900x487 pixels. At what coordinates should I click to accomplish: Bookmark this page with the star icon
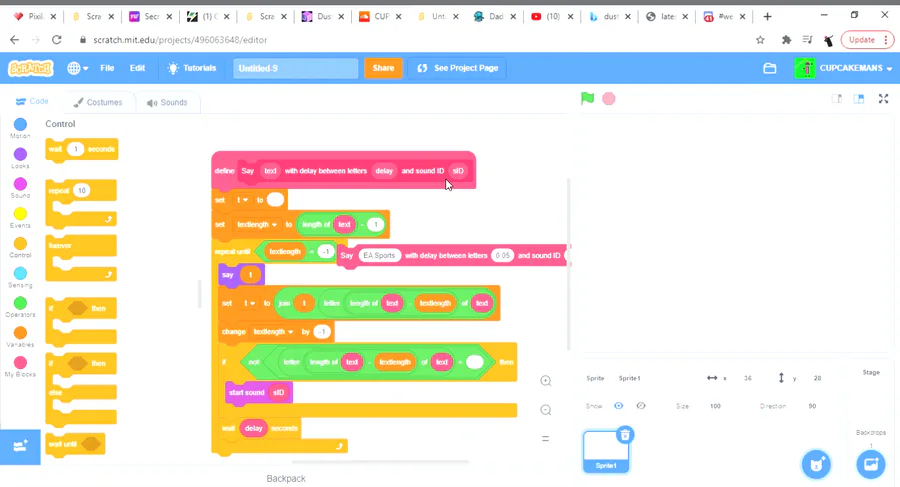point(760,40)
